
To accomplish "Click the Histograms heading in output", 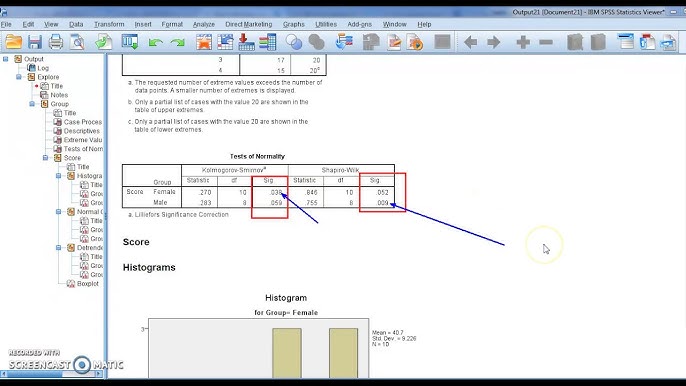I will 149,267.
